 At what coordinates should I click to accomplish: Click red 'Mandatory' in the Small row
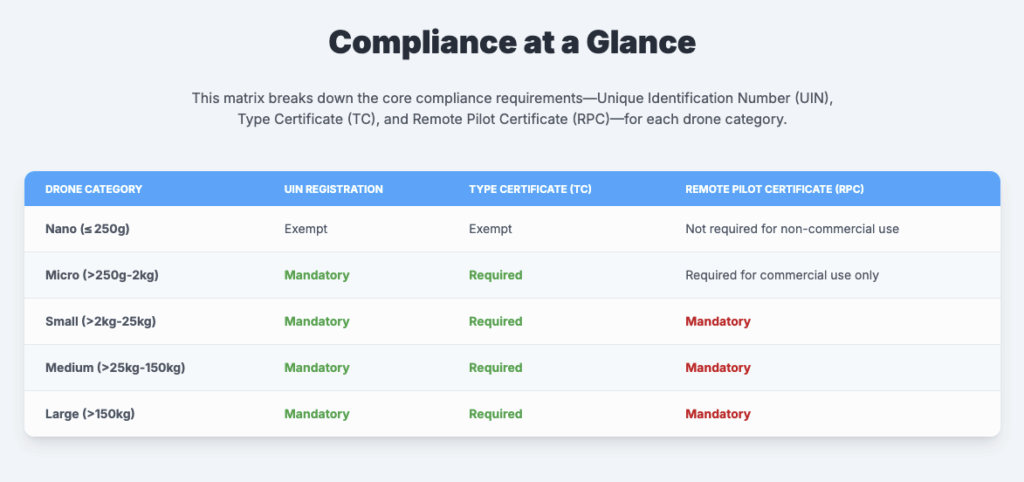[x=718, y=321]
